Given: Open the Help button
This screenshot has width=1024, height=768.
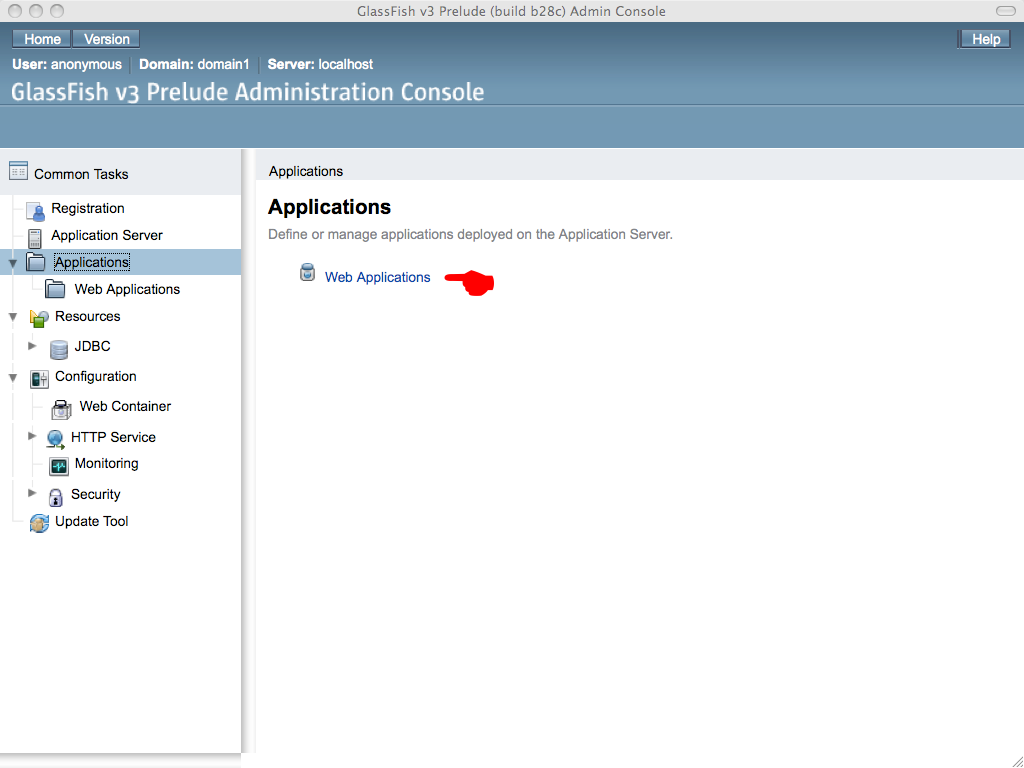Looking at the screenshot, I should click(985, 39).
